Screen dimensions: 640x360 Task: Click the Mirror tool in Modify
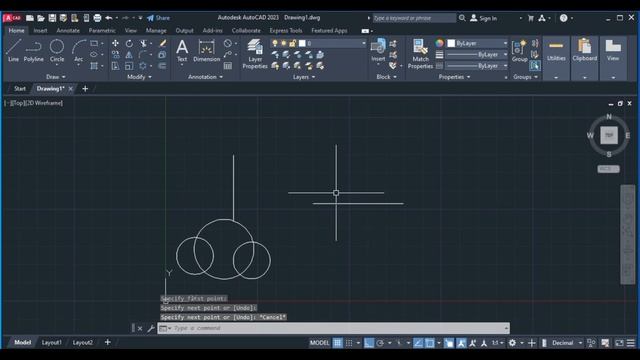(x=129, y=55)
